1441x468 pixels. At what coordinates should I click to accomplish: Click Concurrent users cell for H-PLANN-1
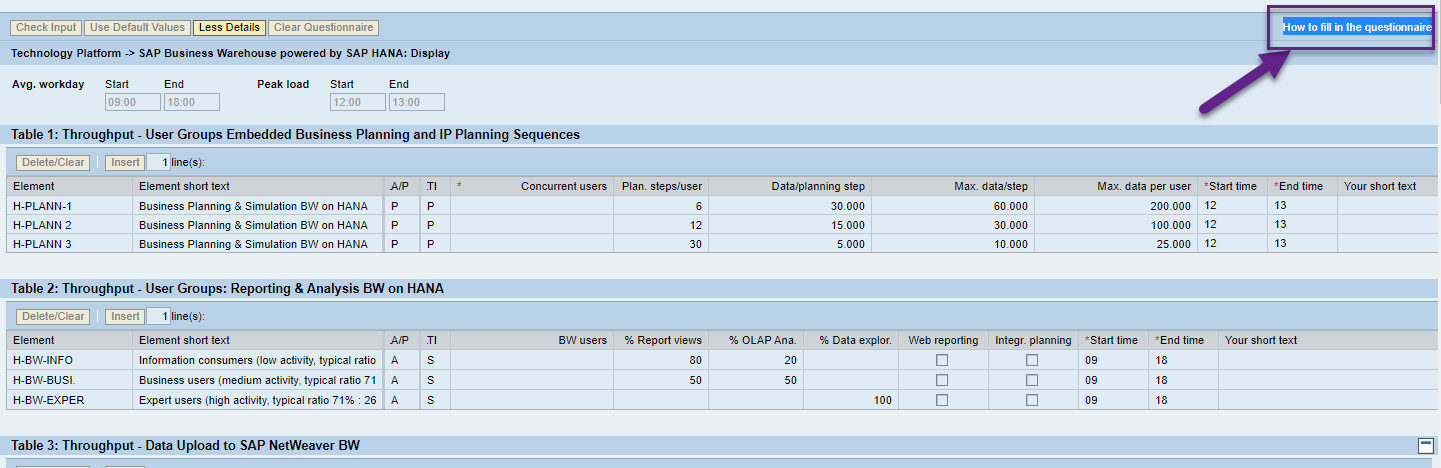point(531,206)
